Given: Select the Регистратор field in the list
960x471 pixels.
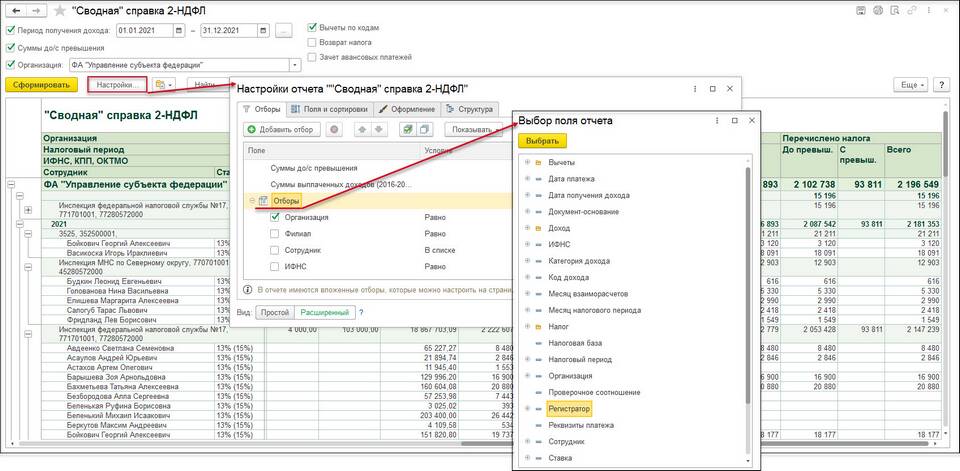Looking at the screenshot, I should click(571, 409).
